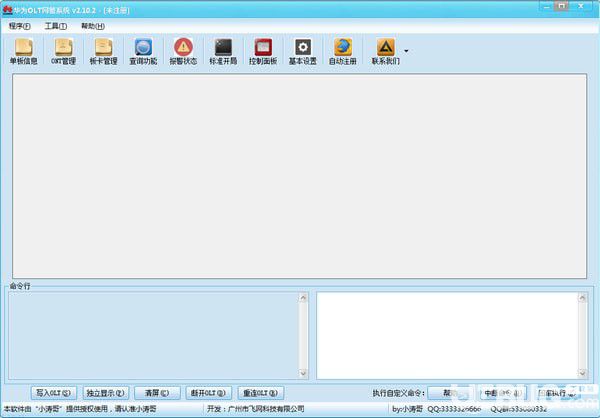The width and height of the screenshot is (600, 418).
Task: Click the Huawei logo in the title bar
Action: pos(7,10)
